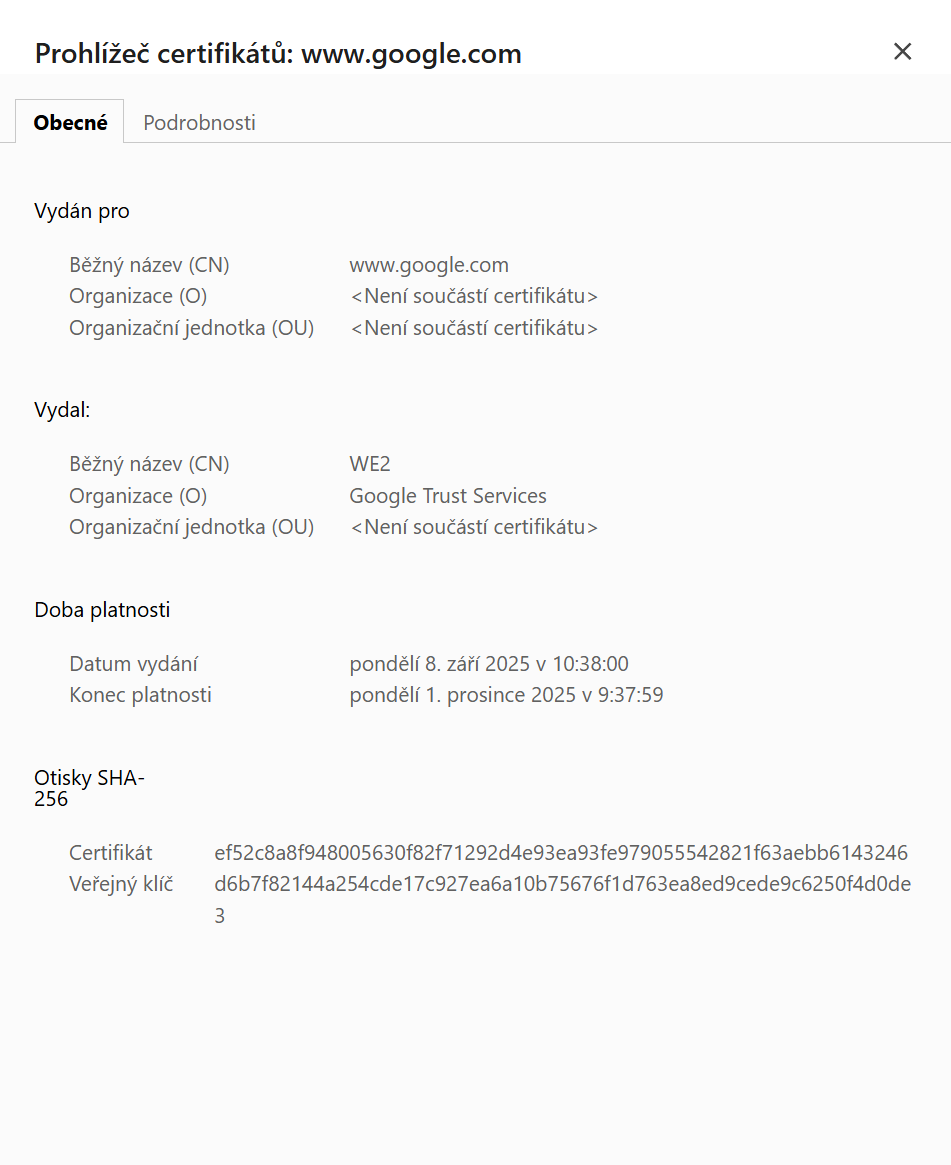951x1165 pixels.
Task: Select the www.google.com common name value
Action: pos(429,264)
